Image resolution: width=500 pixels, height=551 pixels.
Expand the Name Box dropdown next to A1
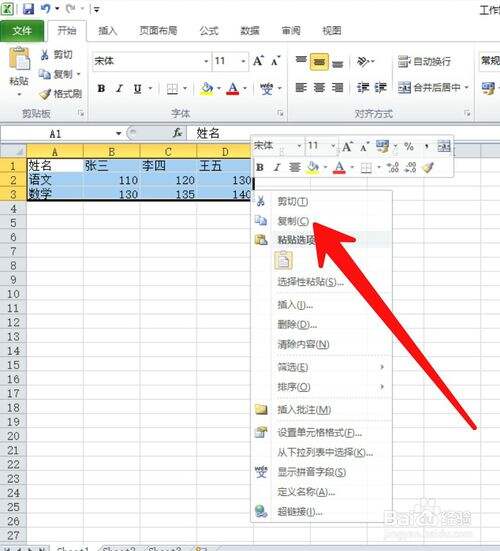coord(119,134)
